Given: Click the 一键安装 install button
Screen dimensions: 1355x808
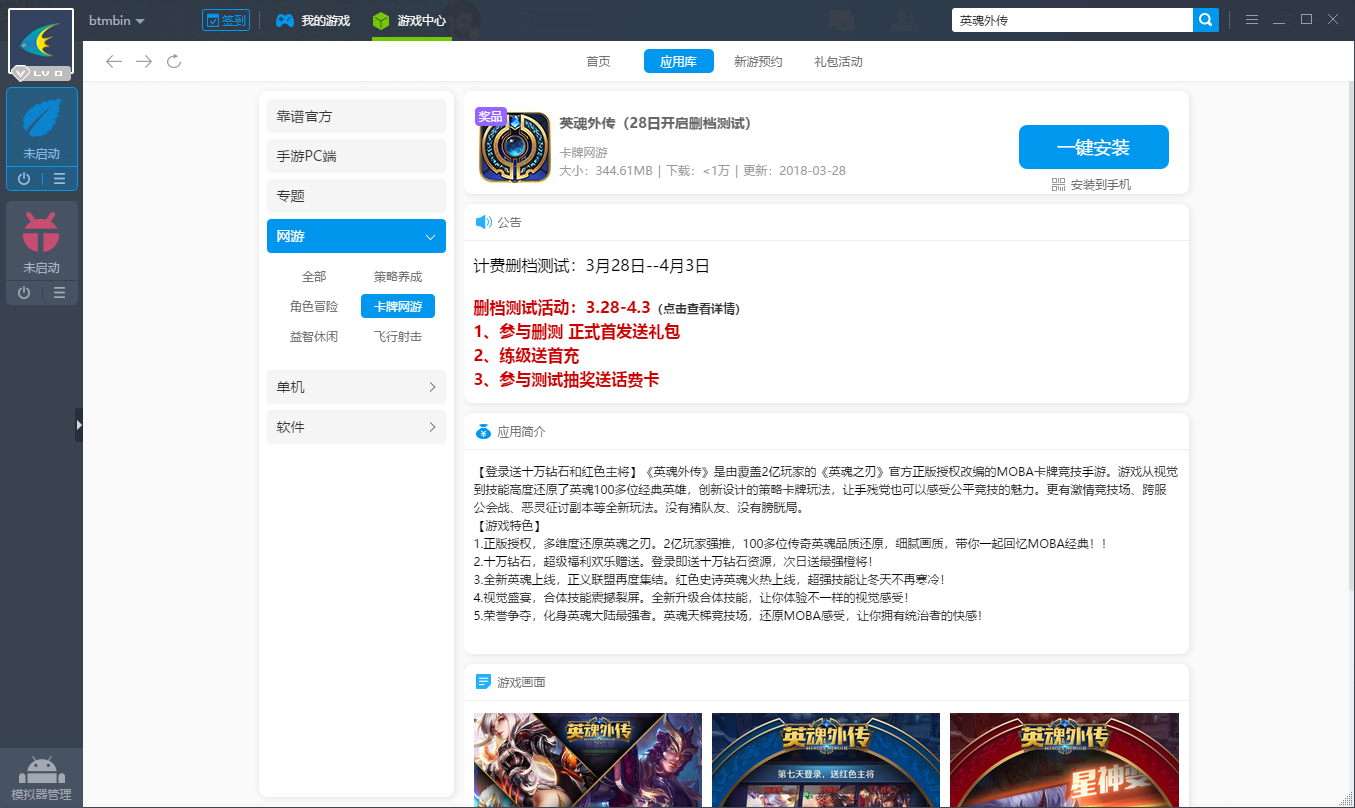Looking at the screenshot, I should tap(1093, 147).
